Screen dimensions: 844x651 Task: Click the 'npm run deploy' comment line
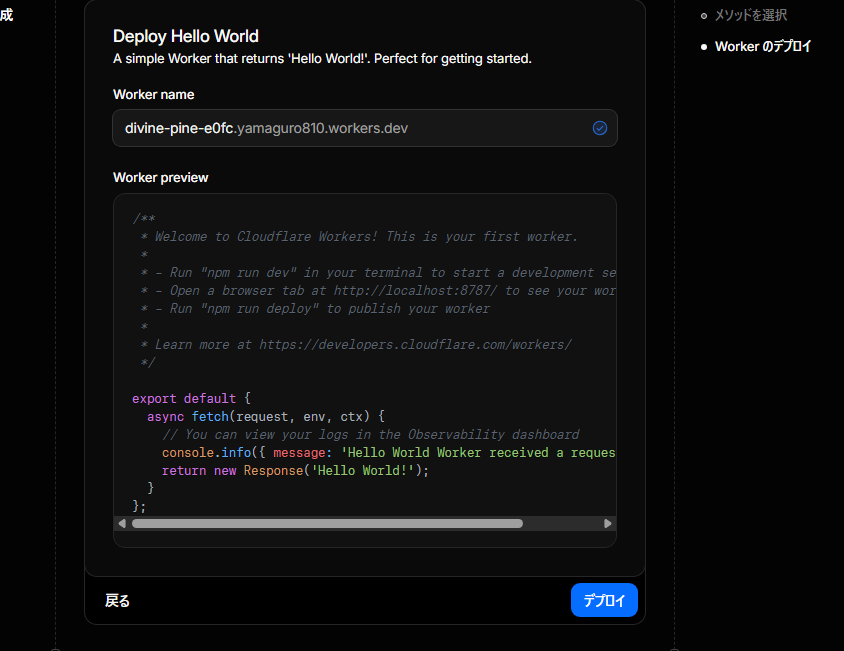click(x=315, y=309)
